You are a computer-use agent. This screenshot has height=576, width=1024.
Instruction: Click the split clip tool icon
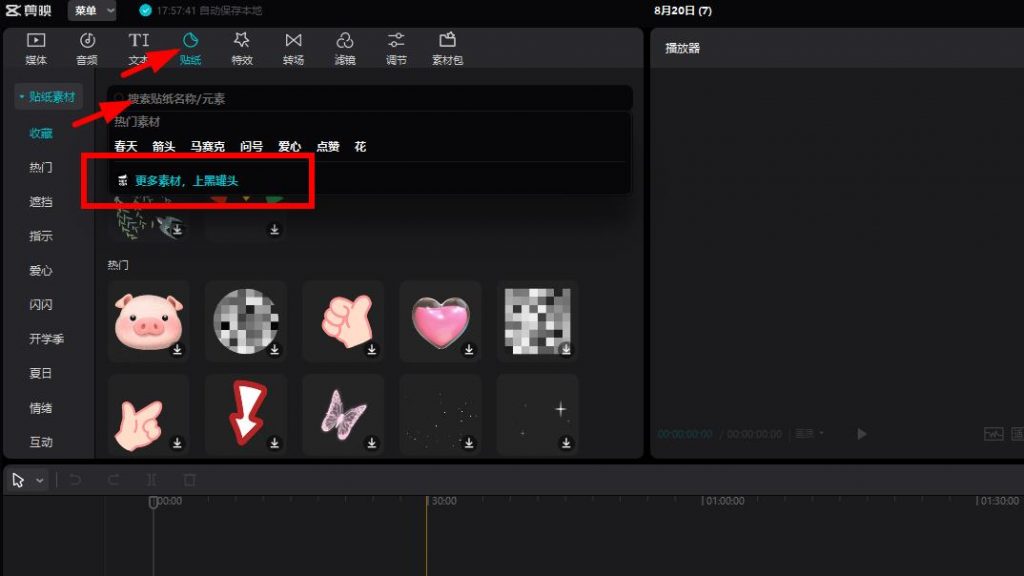[152, 480]
